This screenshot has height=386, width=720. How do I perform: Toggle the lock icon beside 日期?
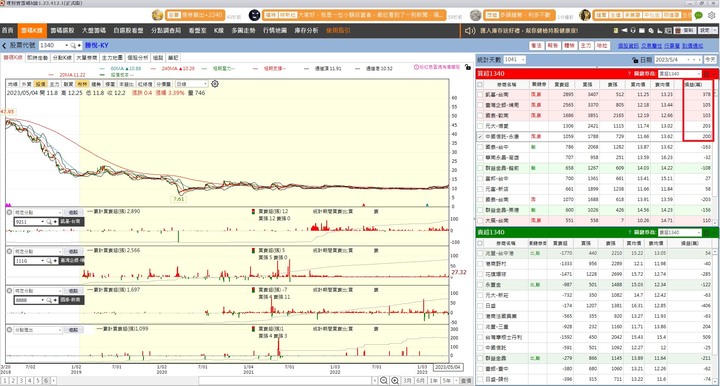(x=635, y=60)
